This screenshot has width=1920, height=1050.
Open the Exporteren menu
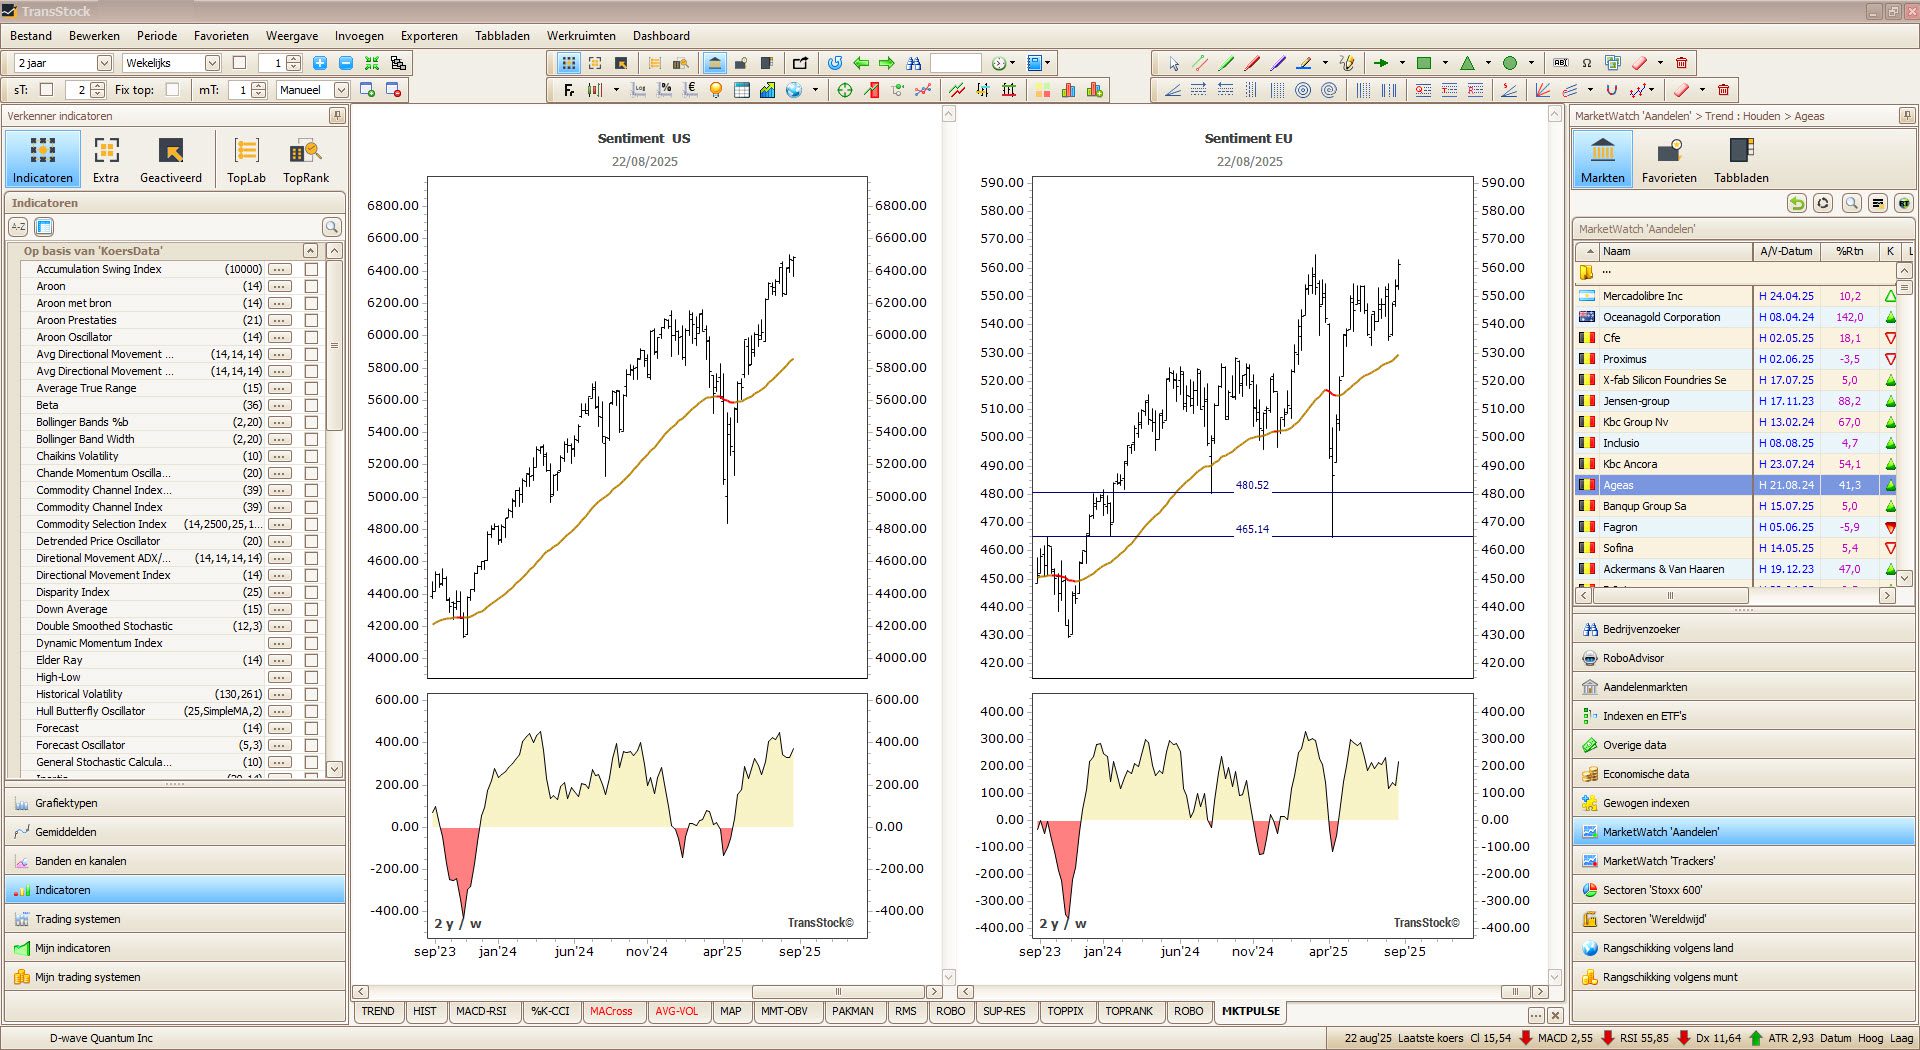pyautogui.click(x=429, y=36)
